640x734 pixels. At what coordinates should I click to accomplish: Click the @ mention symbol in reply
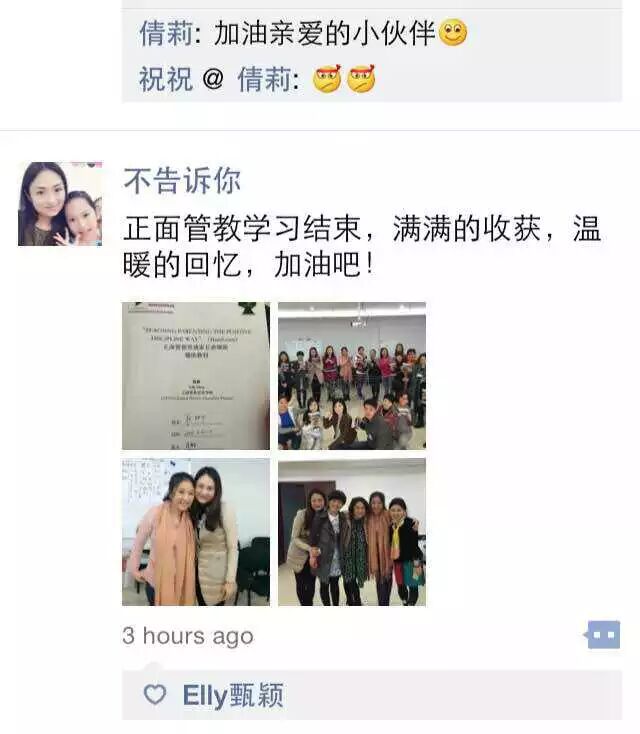pyautogui.click(x=213, y=78)
